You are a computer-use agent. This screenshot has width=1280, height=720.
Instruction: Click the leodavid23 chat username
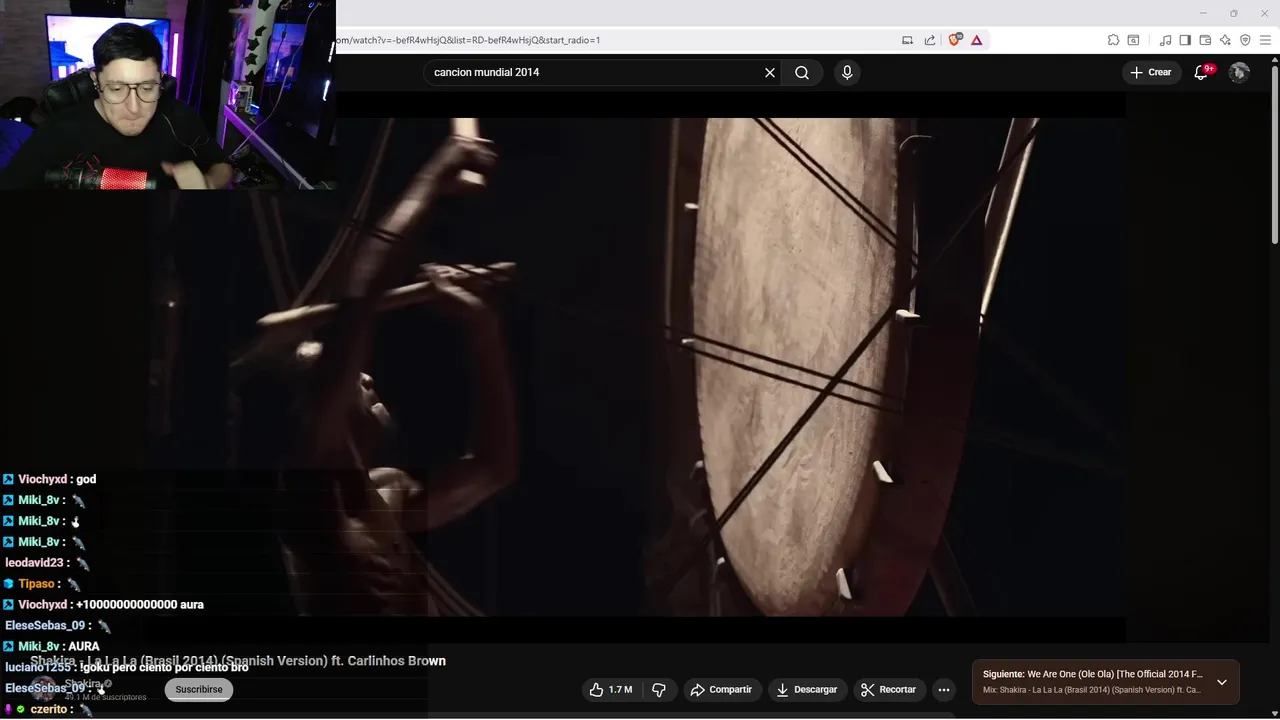click(35, 562)
